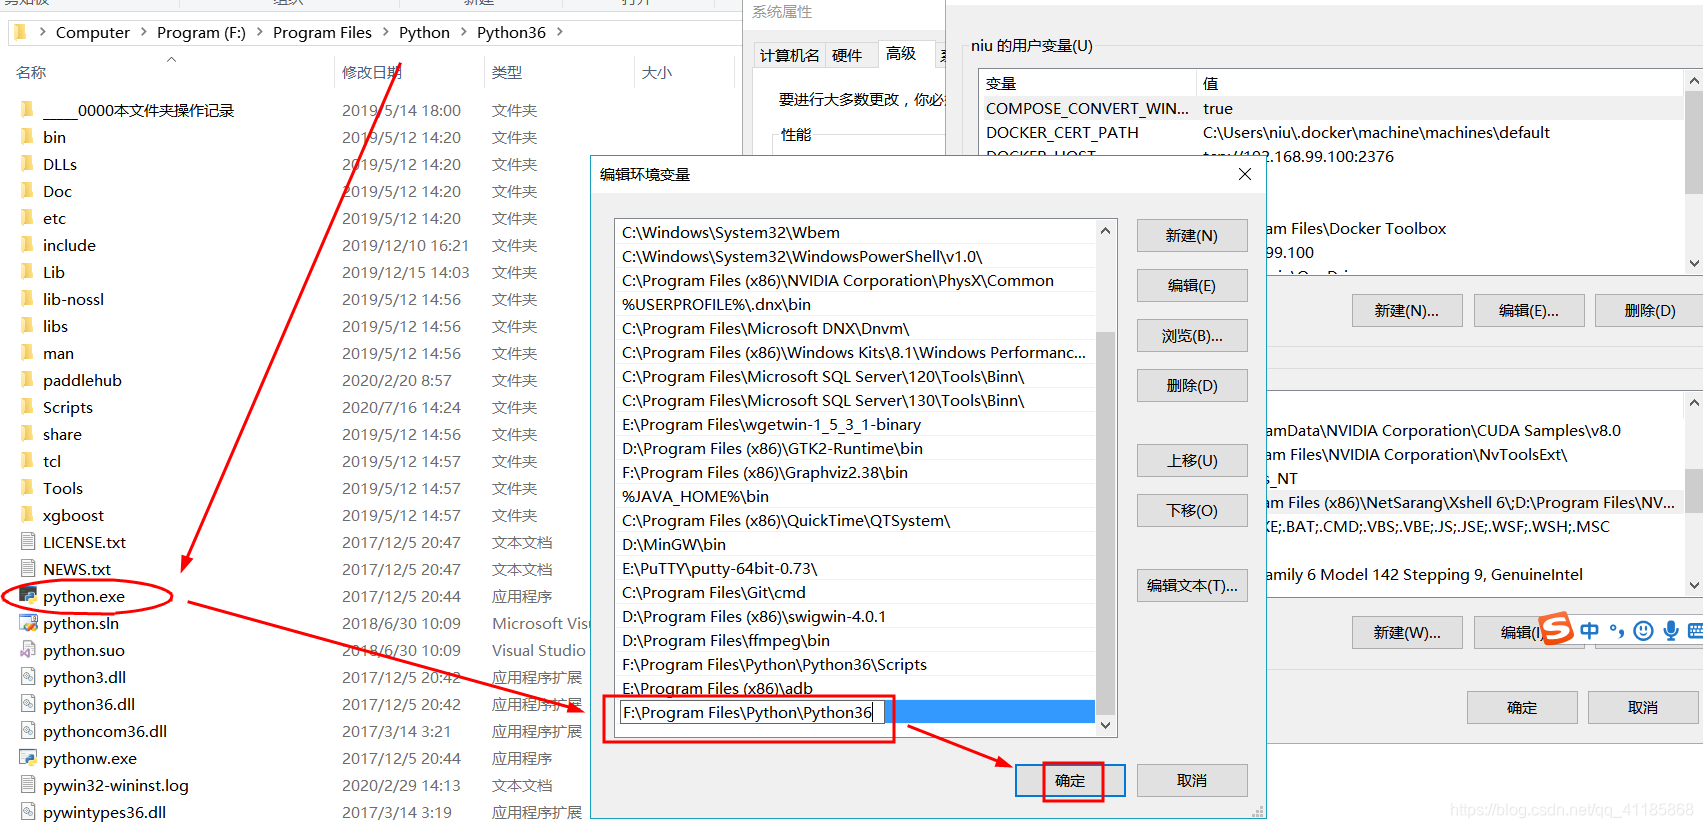The image size is (1703, 828).
Task: Click 编辑文本(T)... button
Action: pyautogui.click(x=1192, y=585)
